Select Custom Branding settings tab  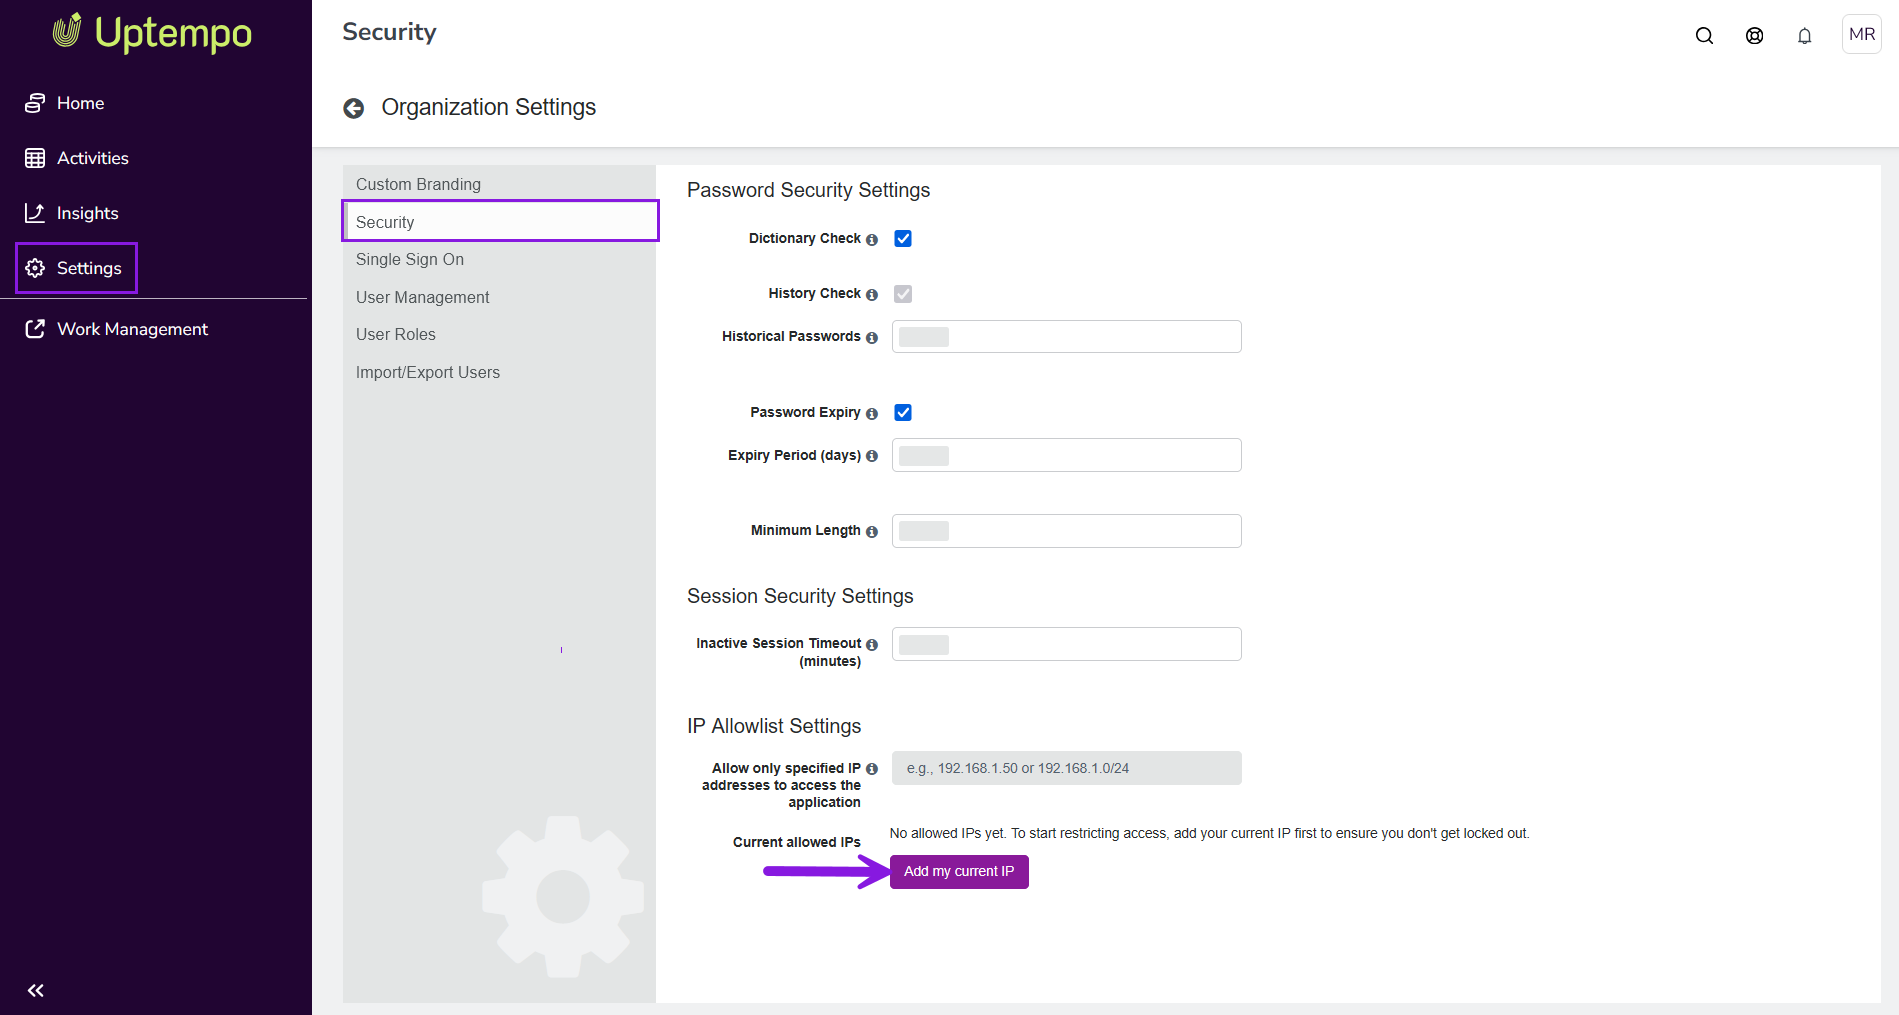coord(499,184)
